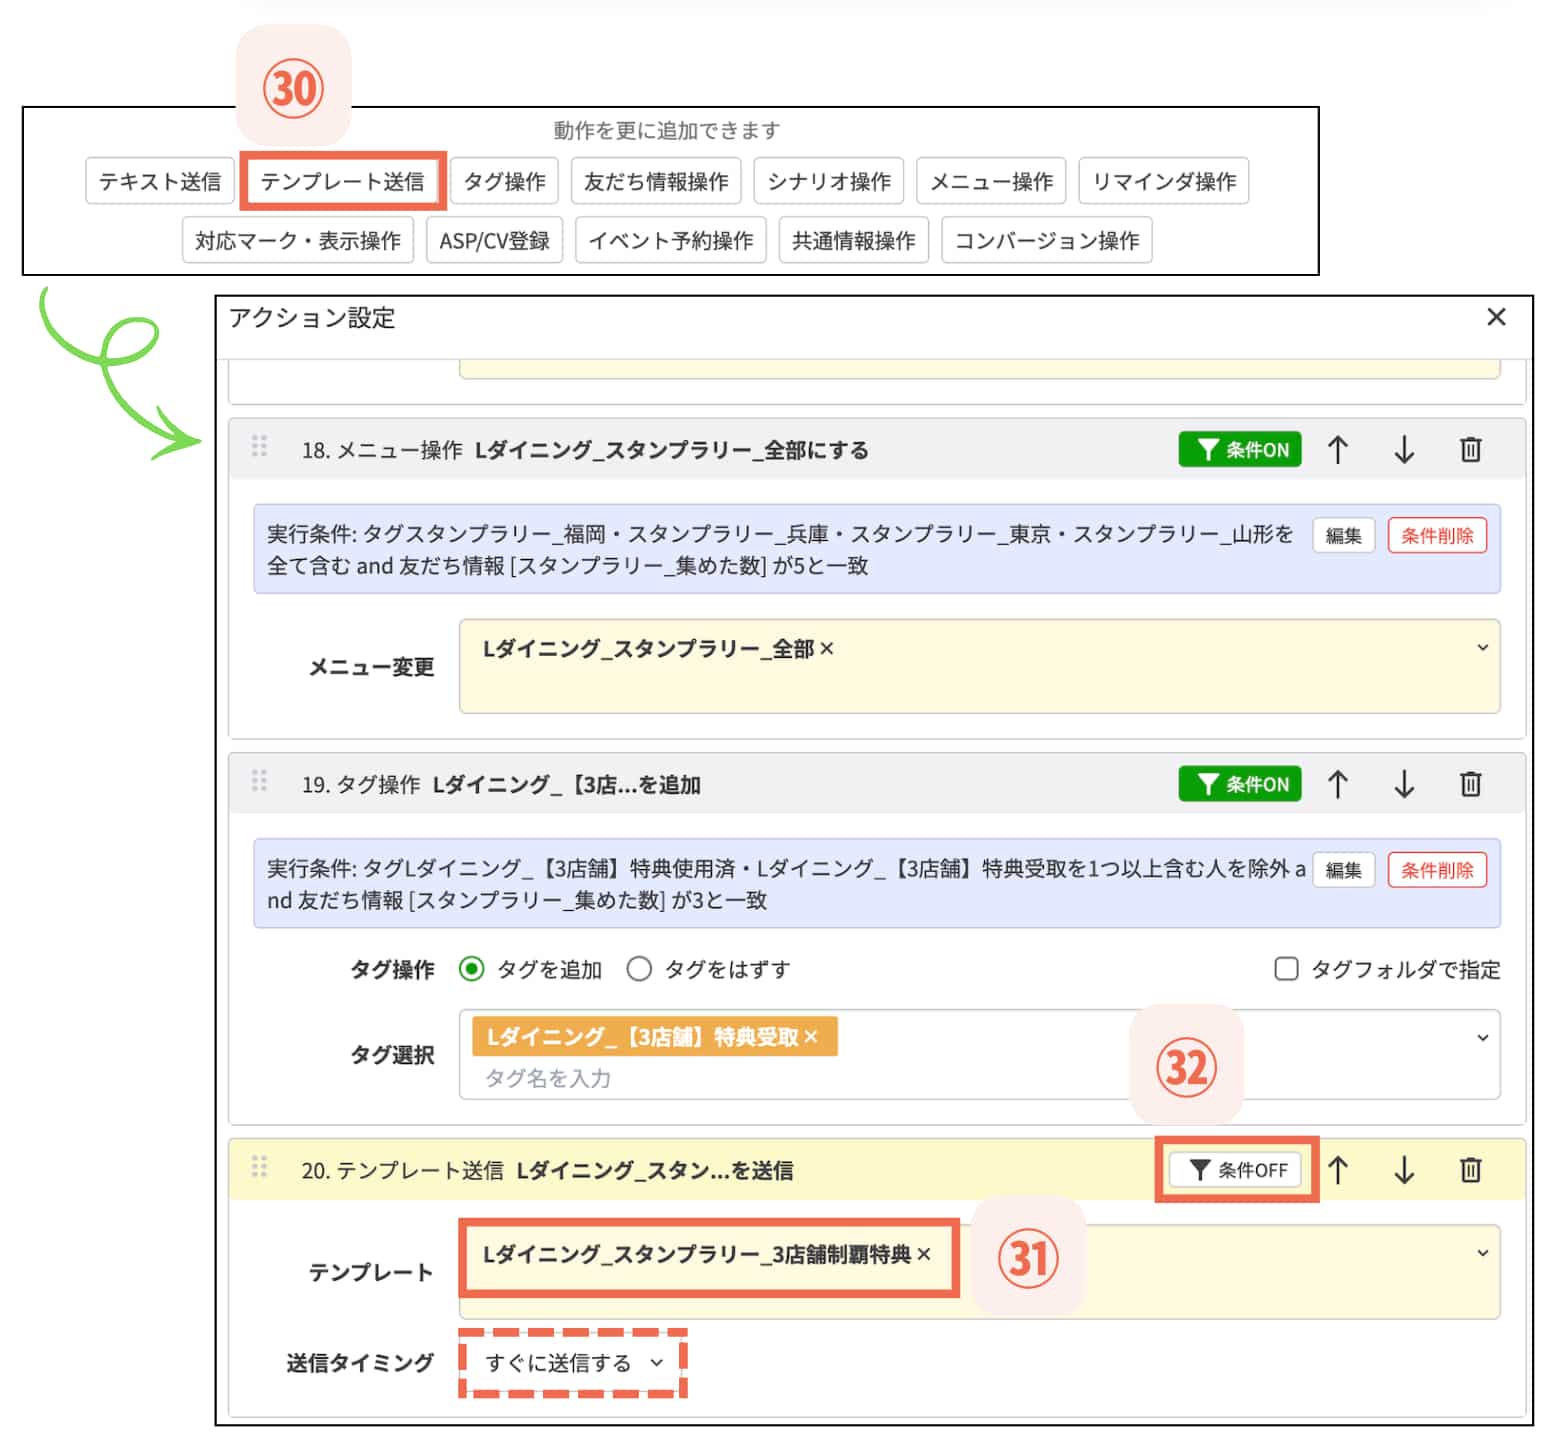Delete action 18 メニュー操作 via trash icon

point(1470,450)
